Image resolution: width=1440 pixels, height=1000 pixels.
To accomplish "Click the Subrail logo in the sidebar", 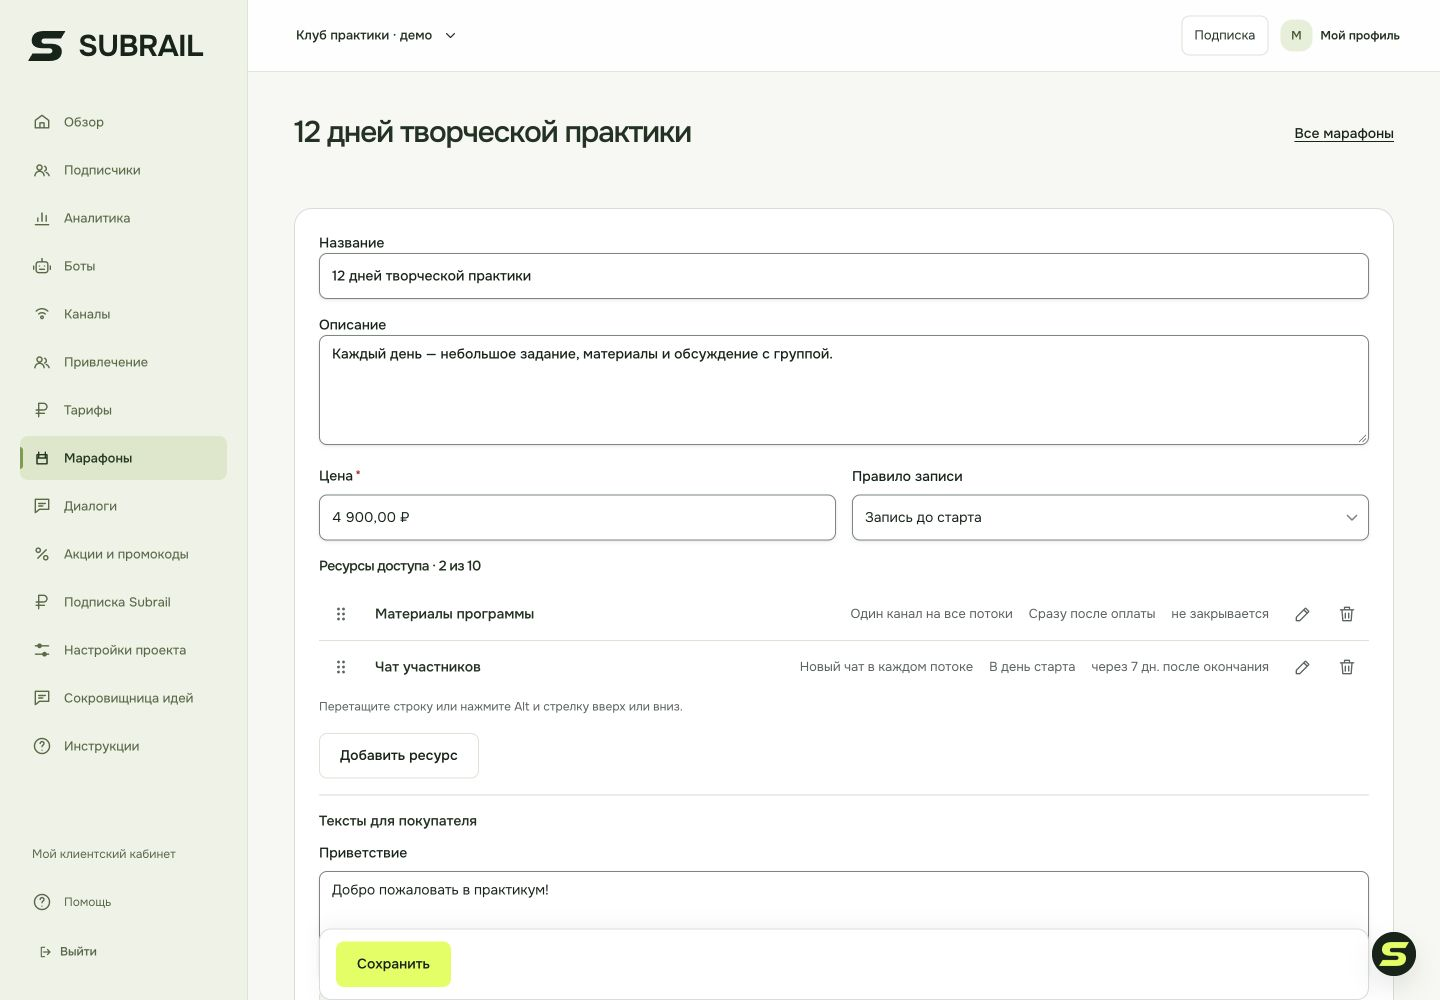I will click(x=116, y=46).
